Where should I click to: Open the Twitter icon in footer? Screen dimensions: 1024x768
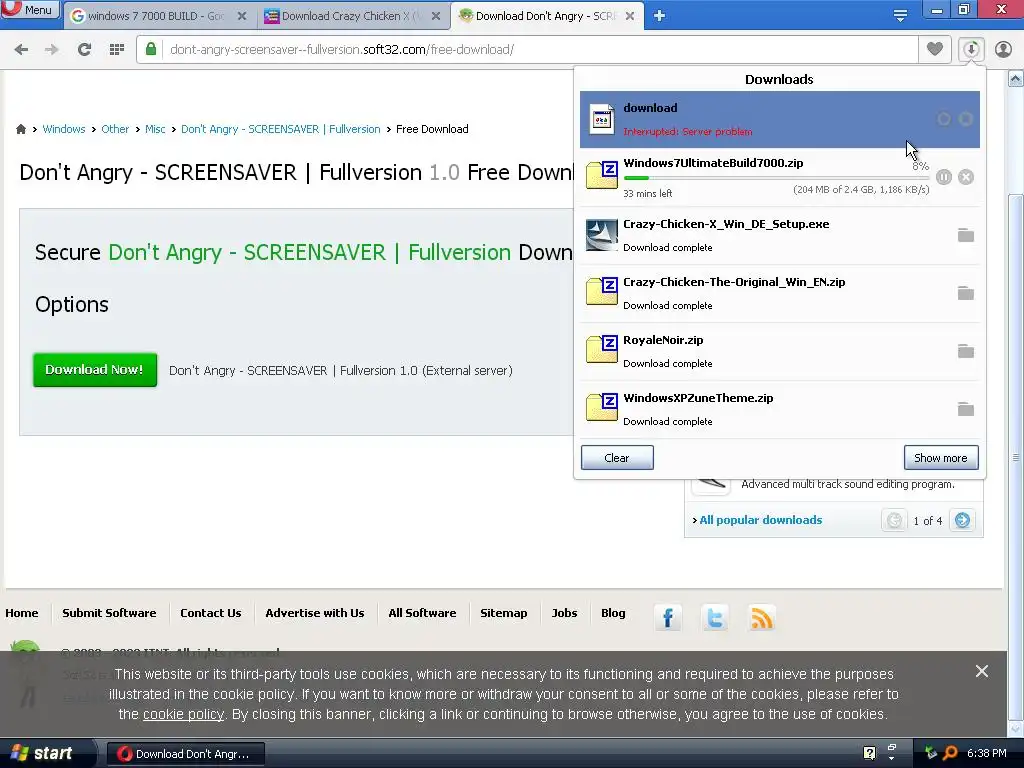[x=714, y=618]
